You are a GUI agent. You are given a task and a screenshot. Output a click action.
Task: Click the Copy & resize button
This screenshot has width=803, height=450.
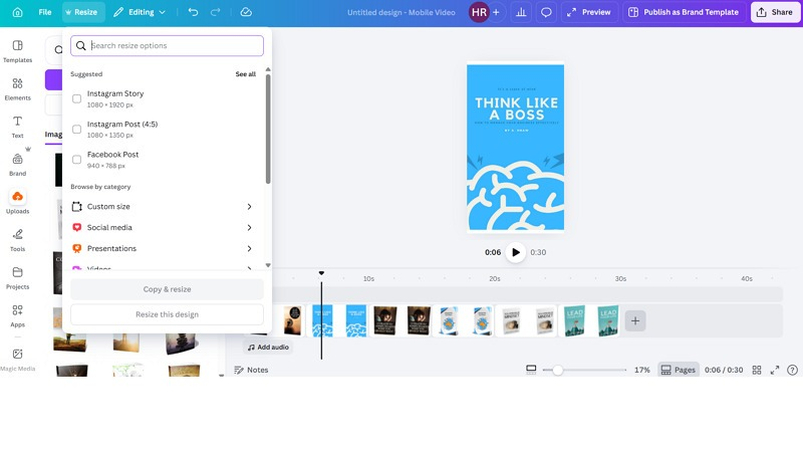tap(167, 289)
